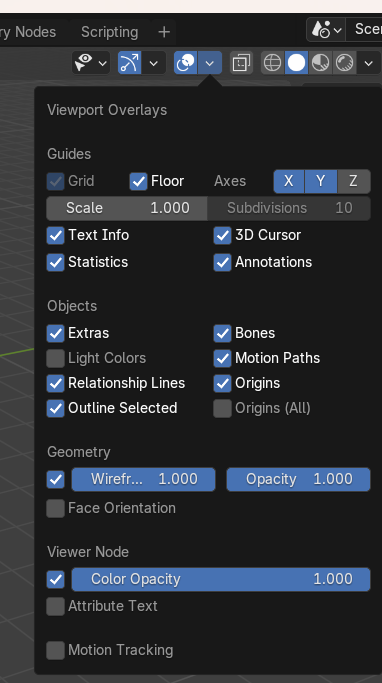Screen dimensions: 382x683
Task: Toggle the Z axis button
Action: coord(354,181)
